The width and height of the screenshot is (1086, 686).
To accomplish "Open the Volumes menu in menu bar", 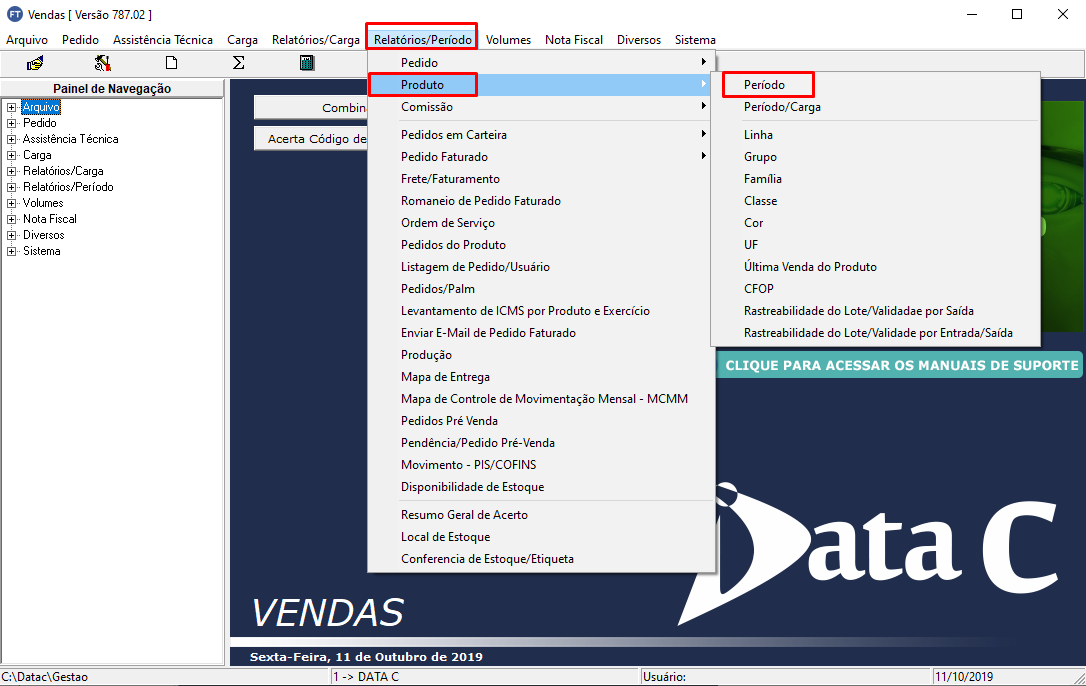I will click(508, 39).
